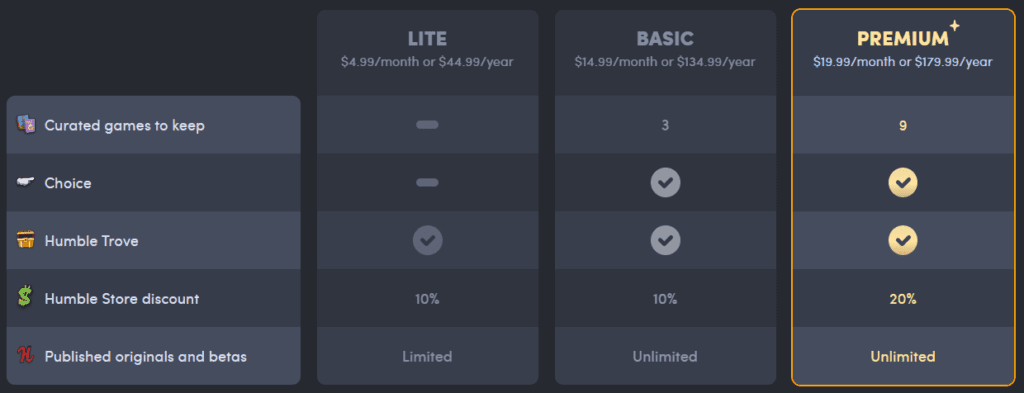Select the LITE plan heading

[428, 39]
